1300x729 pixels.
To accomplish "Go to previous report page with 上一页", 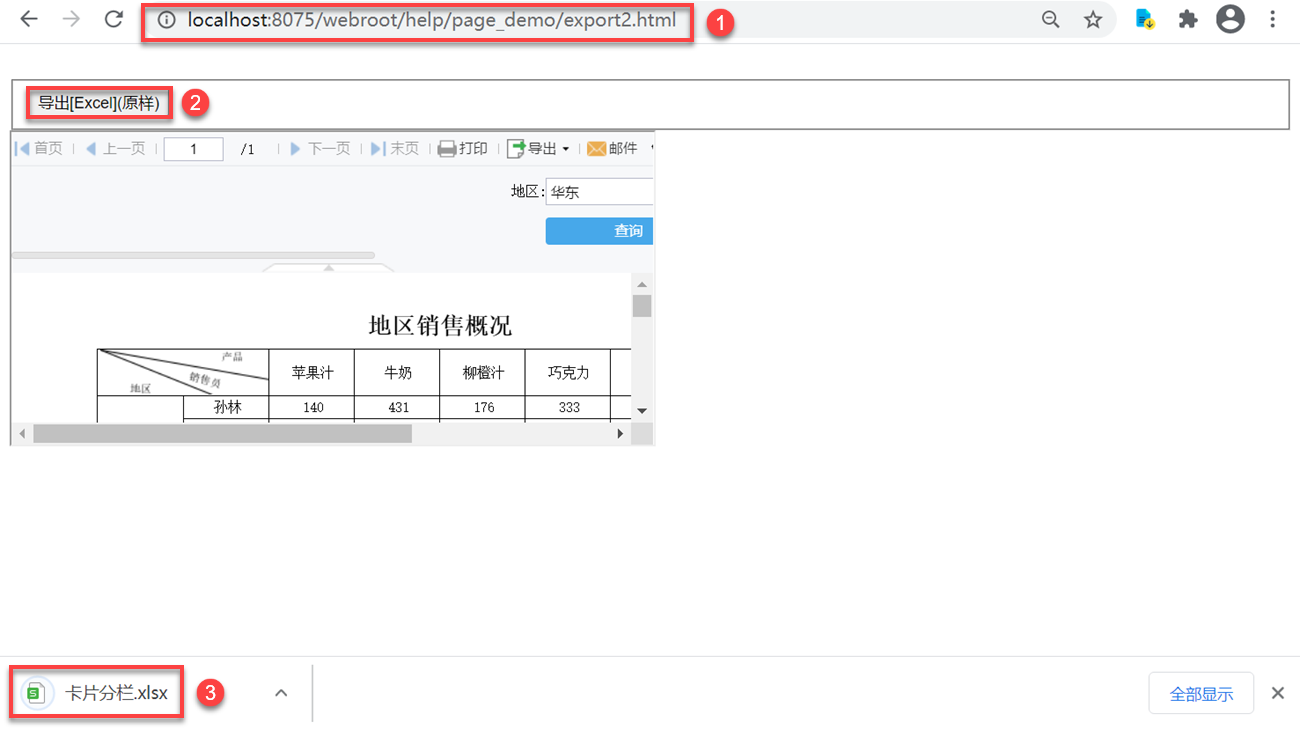I will coord(116,149).
